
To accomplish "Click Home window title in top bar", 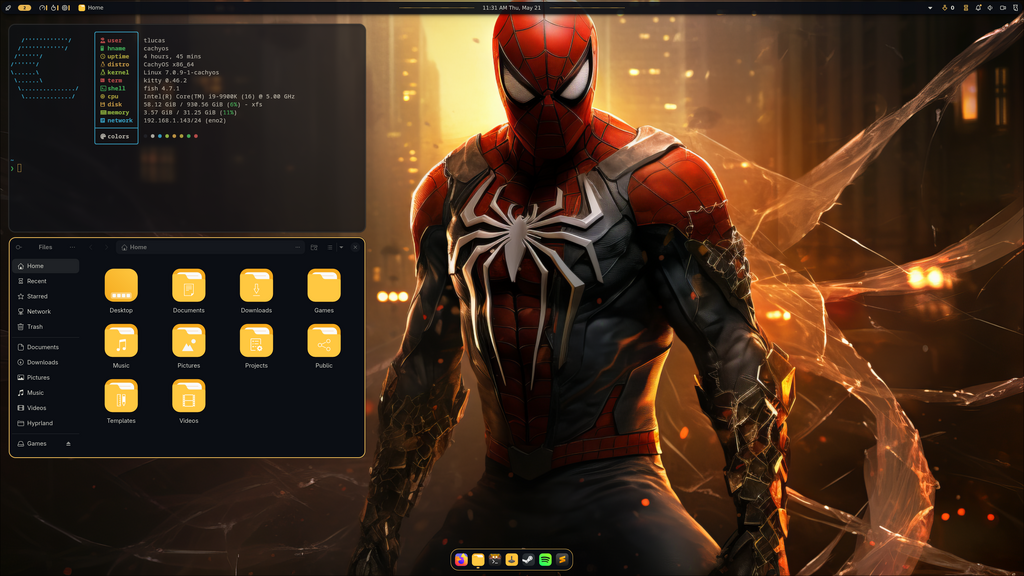I will 91,8.
